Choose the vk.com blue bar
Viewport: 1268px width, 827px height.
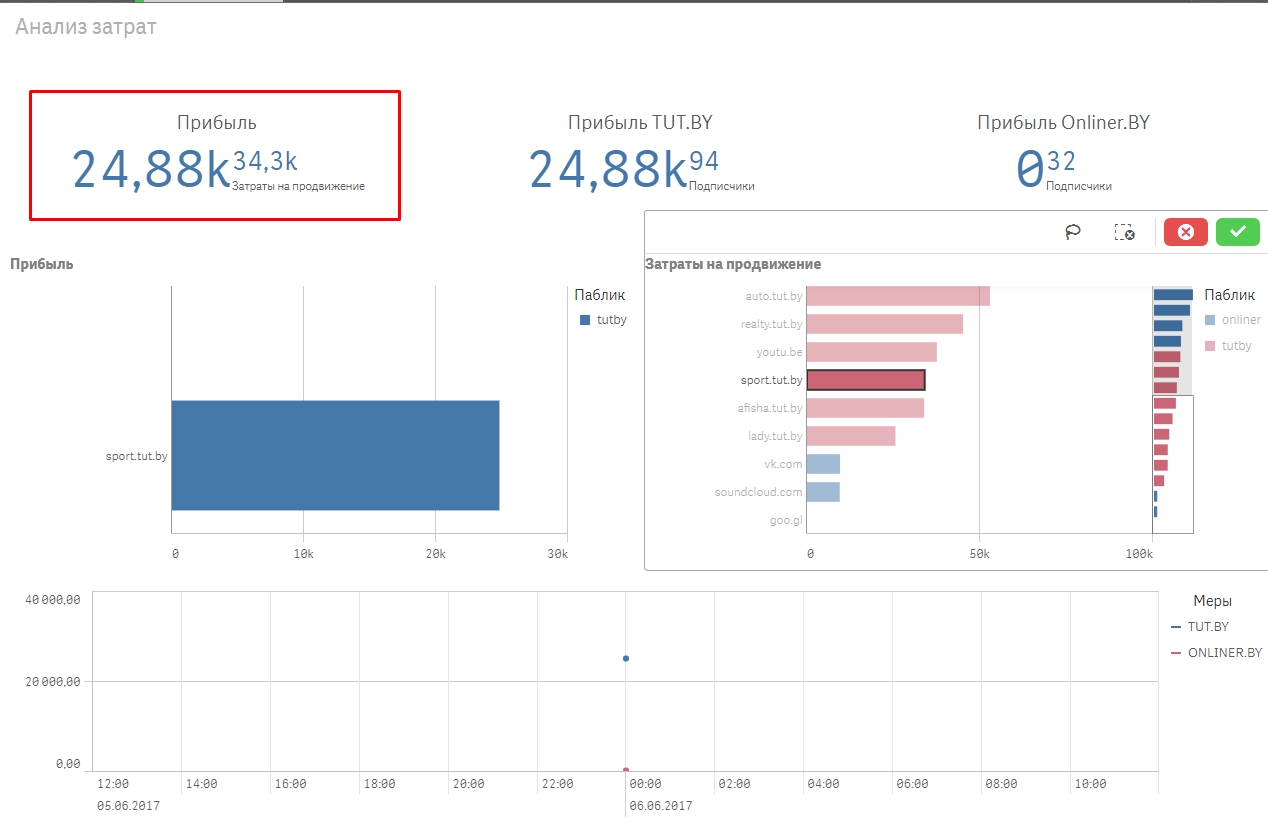coord(823,464)
